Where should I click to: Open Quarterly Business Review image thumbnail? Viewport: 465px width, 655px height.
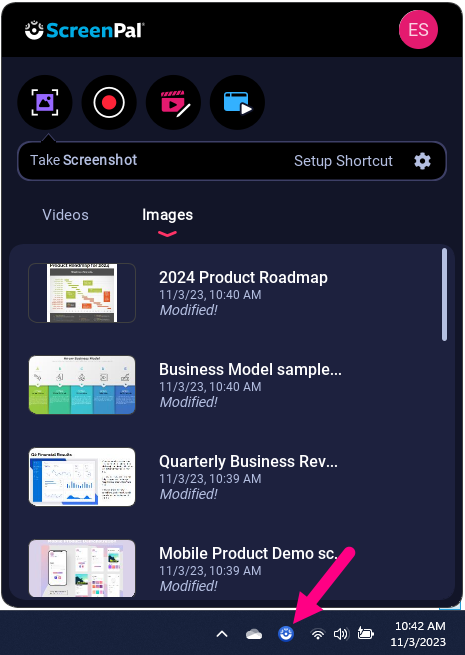click(82, 477)
